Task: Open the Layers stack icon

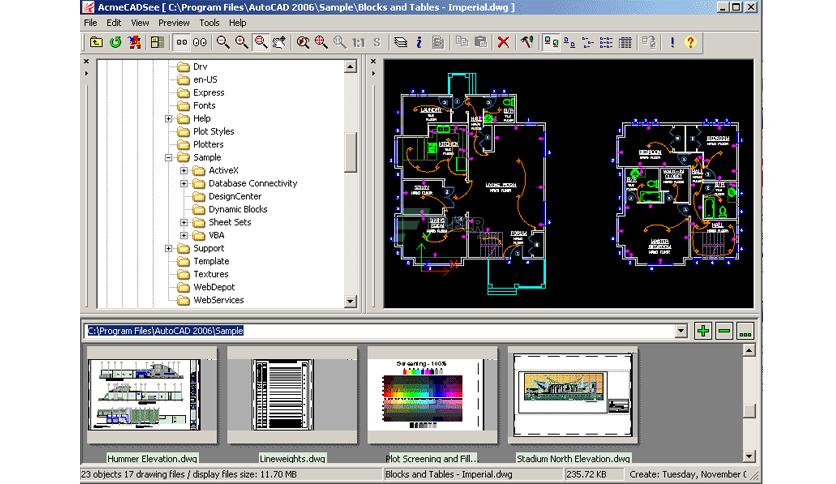Action: 400,42
